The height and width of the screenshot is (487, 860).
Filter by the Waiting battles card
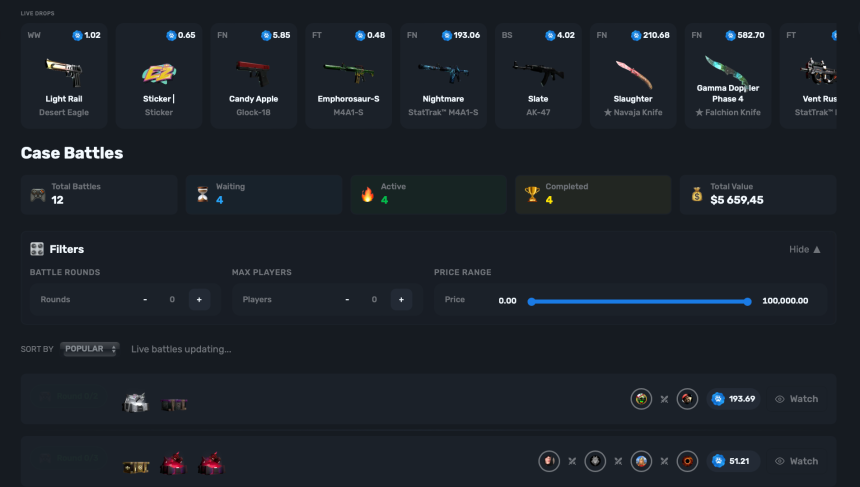pyautogui.click(x=264, y=194)
